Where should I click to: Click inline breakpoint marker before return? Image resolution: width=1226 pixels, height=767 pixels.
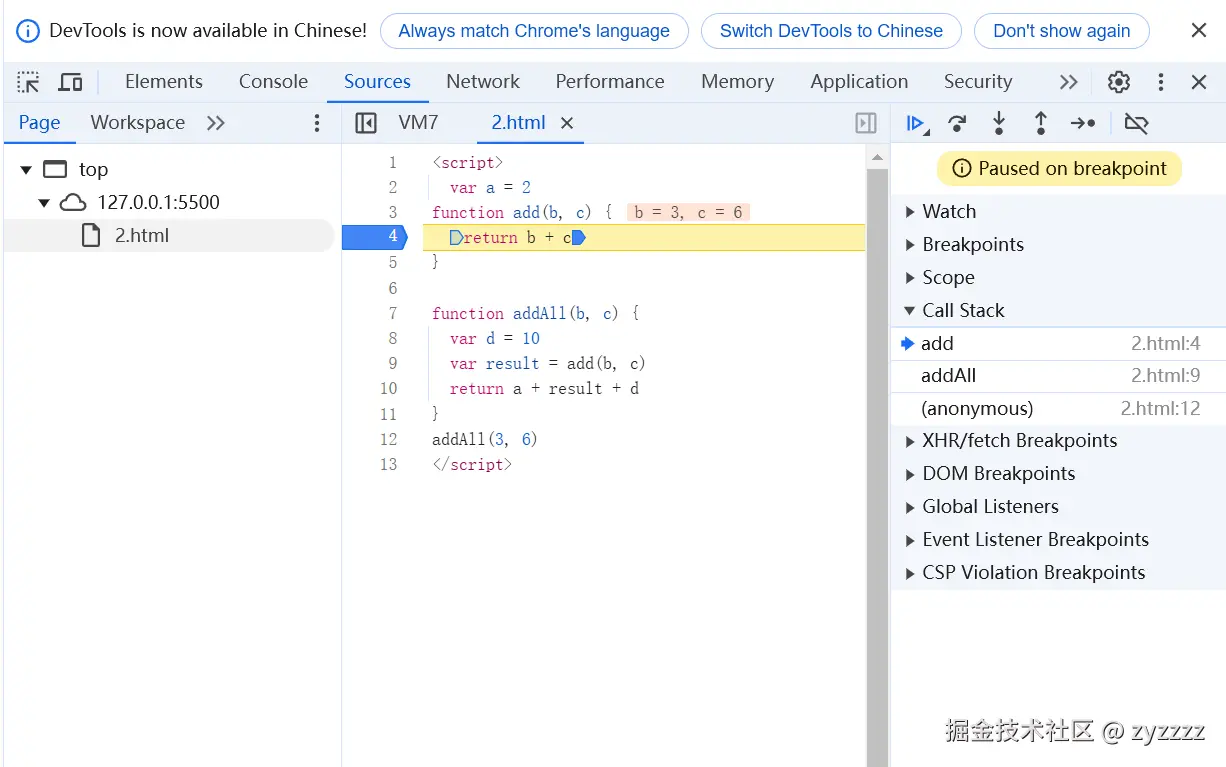click(456, 238)
